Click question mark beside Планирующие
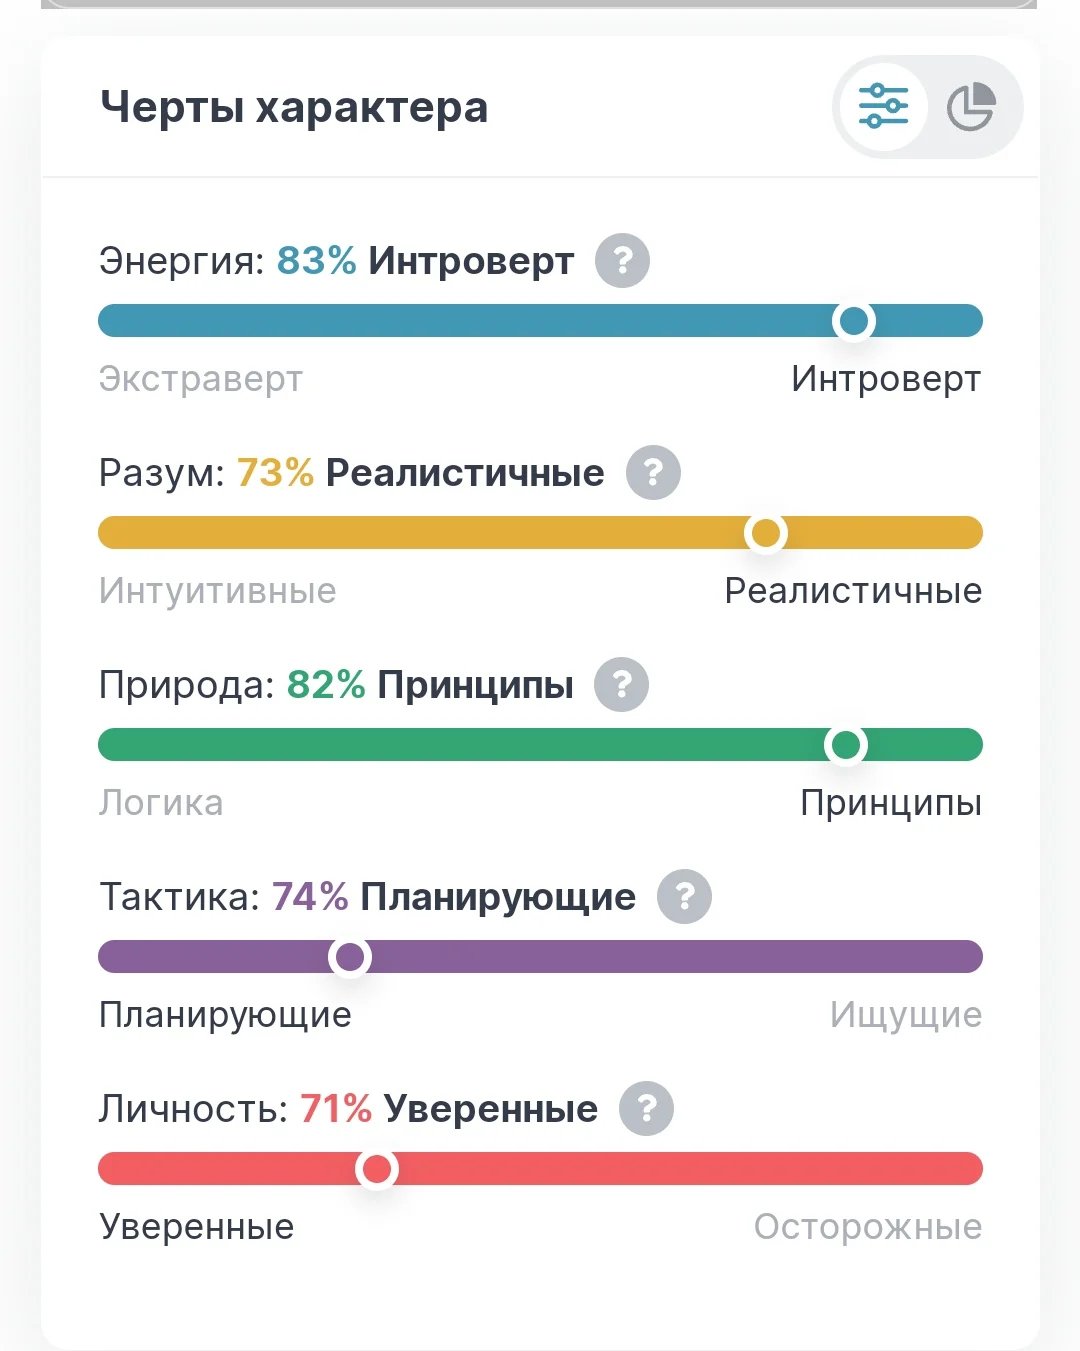Screen dimensions: 1080x1351 point(684,897)
